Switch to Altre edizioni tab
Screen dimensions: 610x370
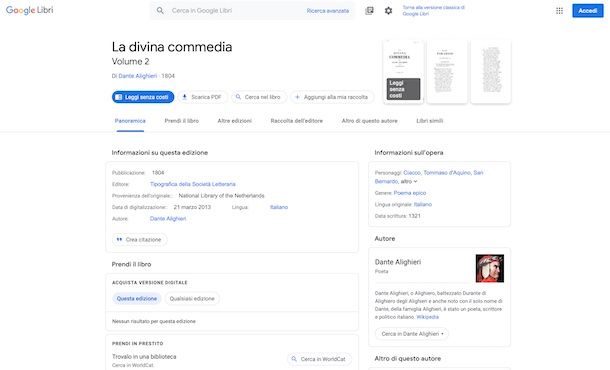pos(235,121)
